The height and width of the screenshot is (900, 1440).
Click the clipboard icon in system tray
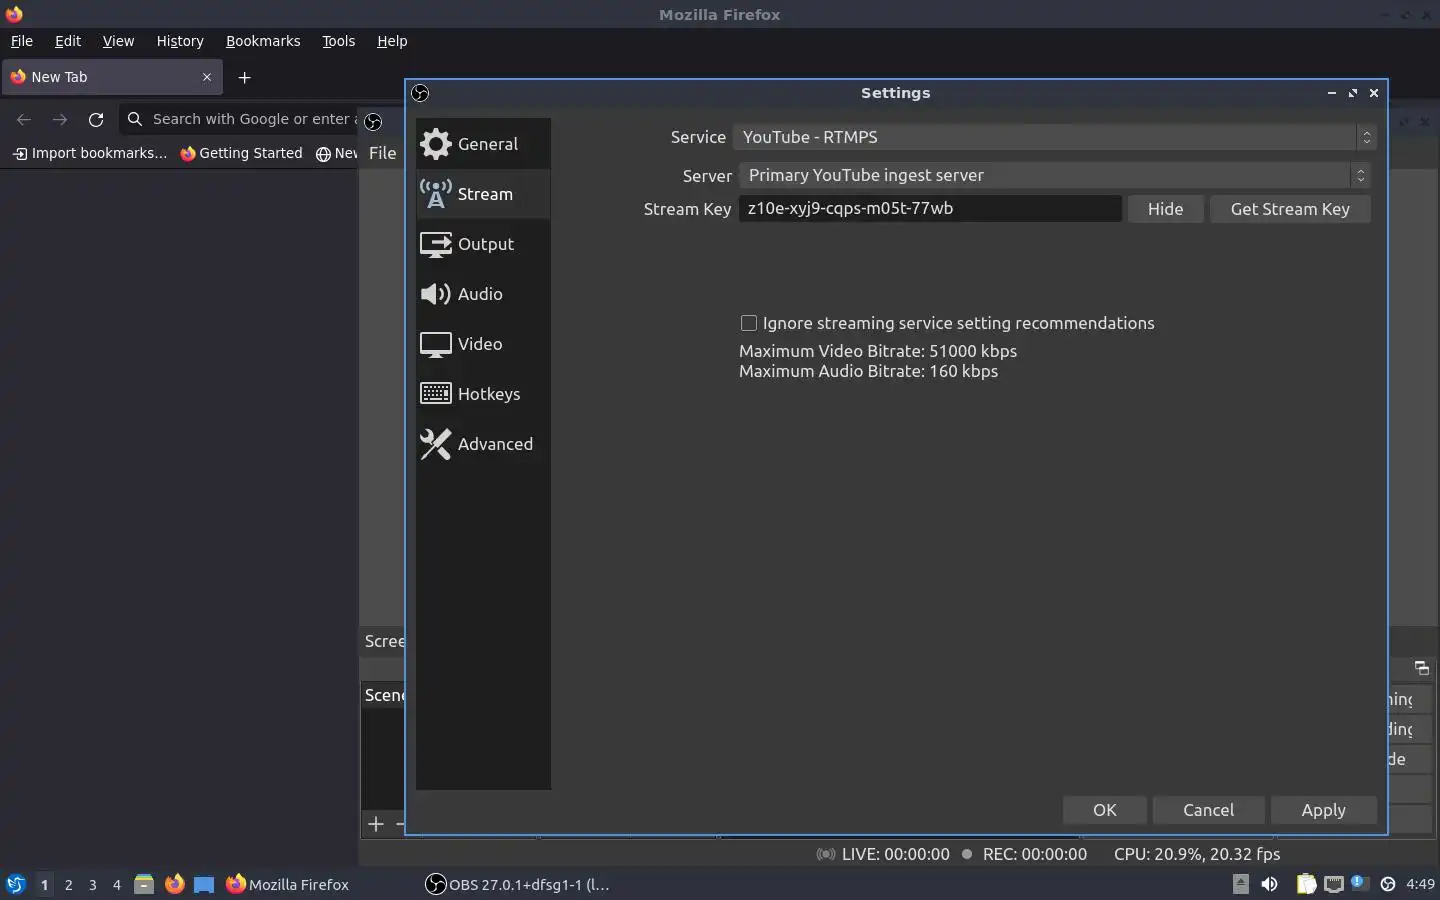pos(1306,884)
